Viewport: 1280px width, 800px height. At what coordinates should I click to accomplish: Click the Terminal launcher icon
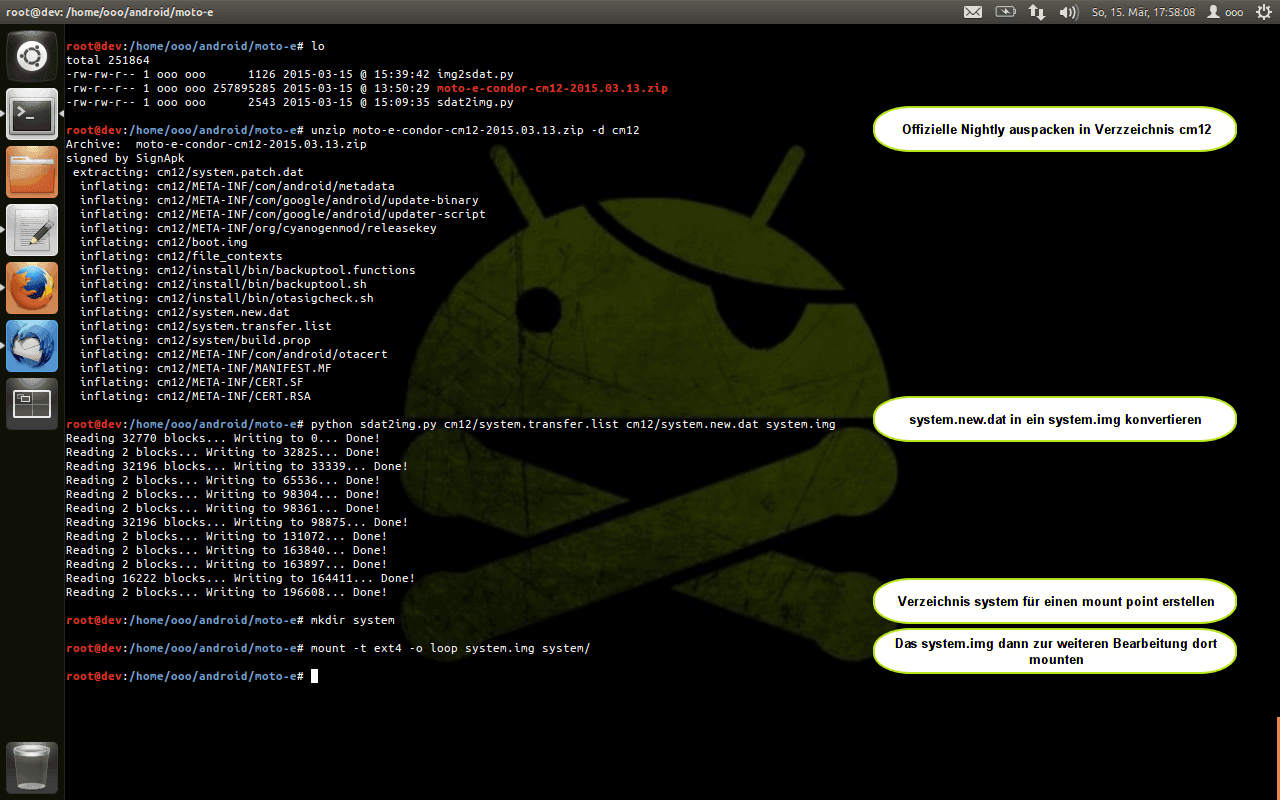(32, 114)
